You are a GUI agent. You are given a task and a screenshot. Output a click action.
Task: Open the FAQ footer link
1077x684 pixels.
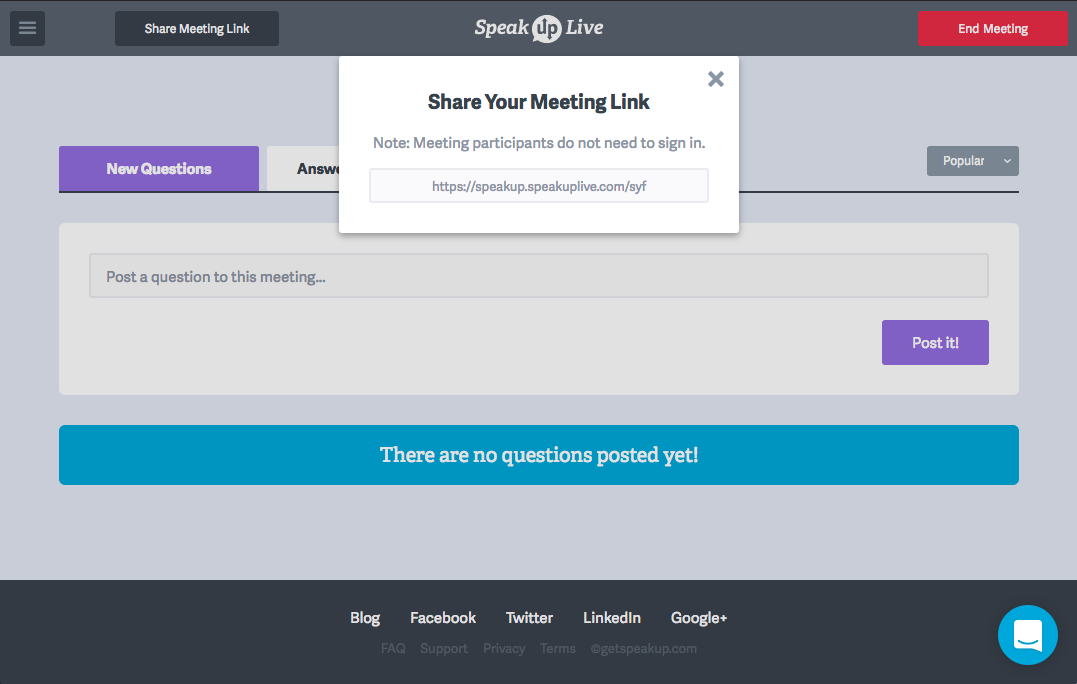point(393,648)
